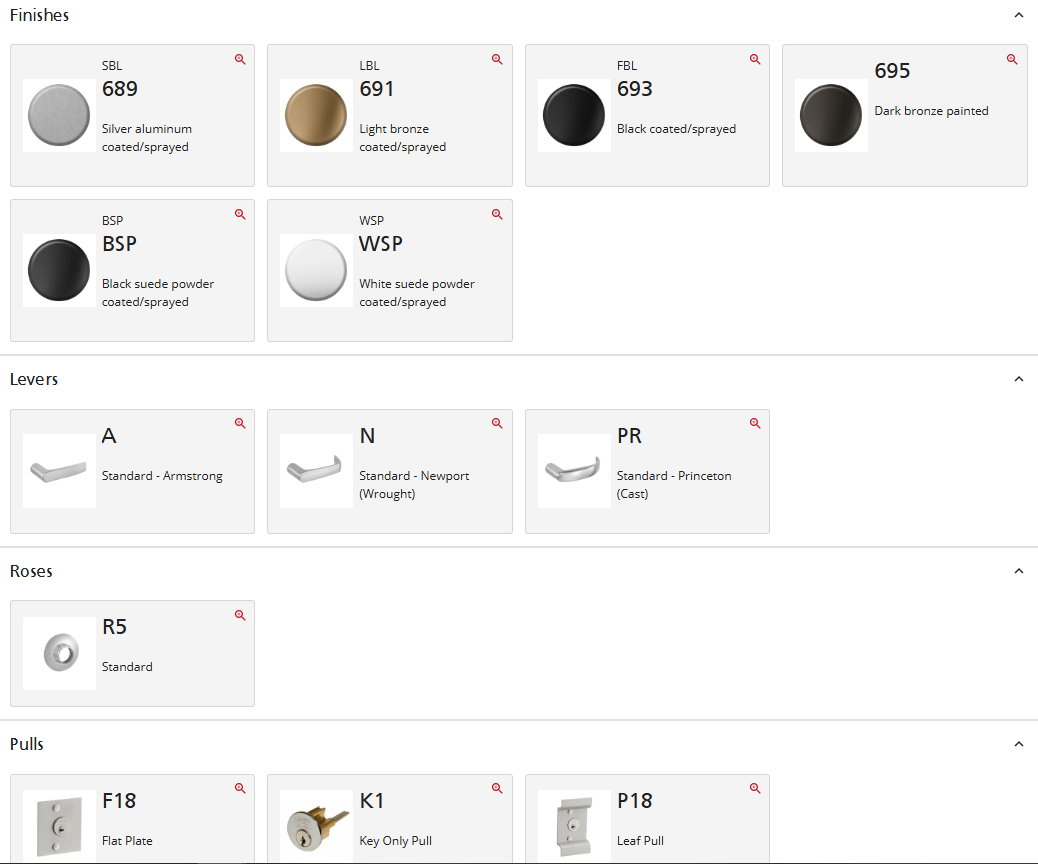Click the Newport lever thumbnail
Screen dimensions: 1038x864
point(316,471)
